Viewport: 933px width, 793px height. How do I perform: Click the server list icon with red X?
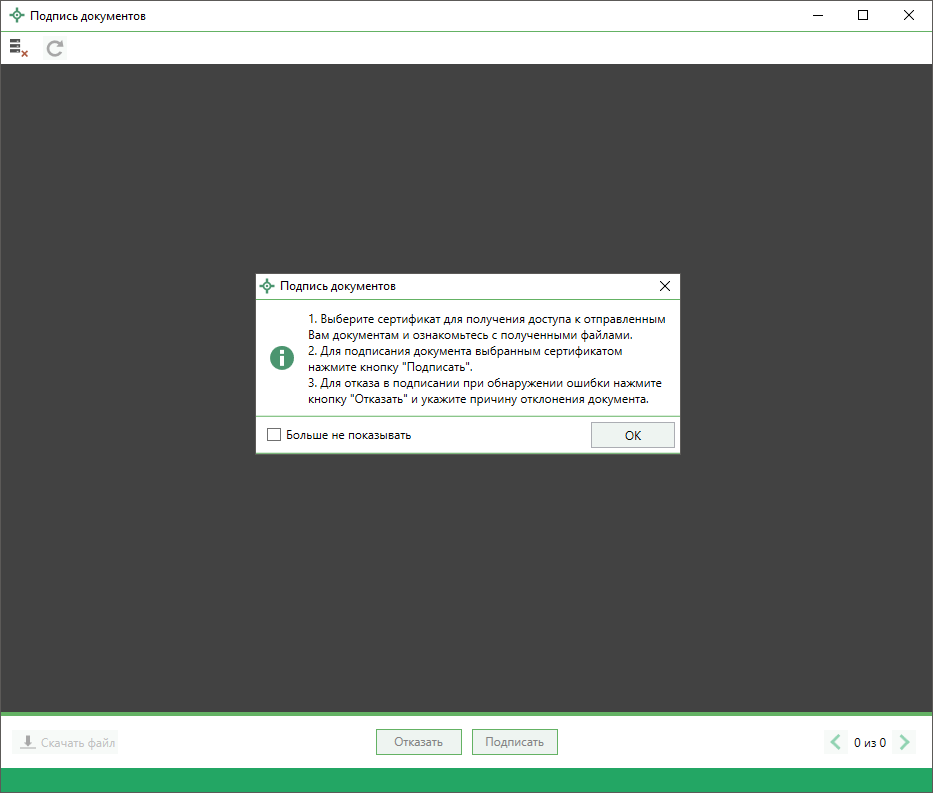[18, 48]
